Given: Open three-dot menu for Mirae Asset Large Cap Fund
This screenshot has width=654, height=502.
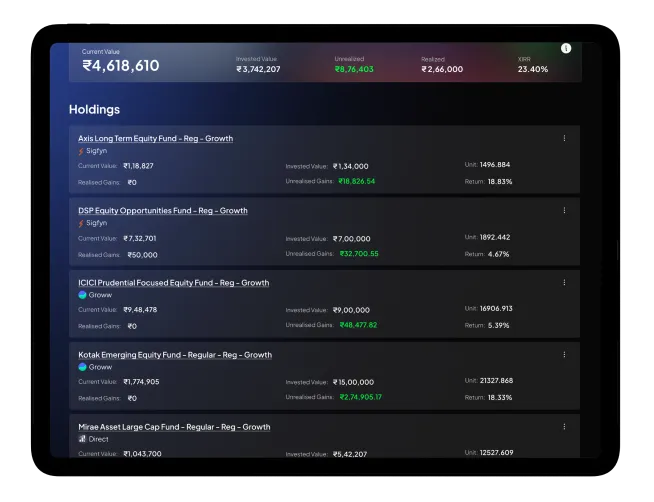Looking at the screenshot, I should (x=564, y=427).
